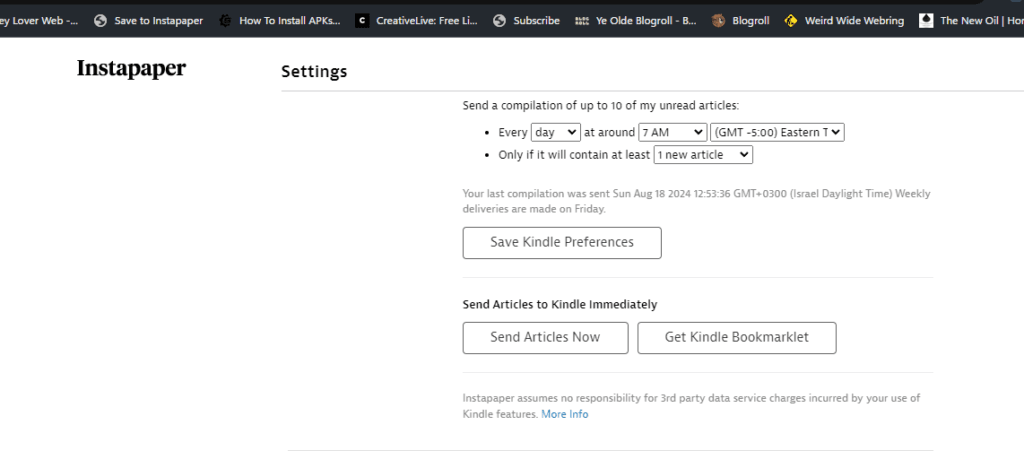Open the Save to Instapaper bookmark
The height and width of the screenshot is (468, 1024).
pyautogui.click(x=148, y=21)
